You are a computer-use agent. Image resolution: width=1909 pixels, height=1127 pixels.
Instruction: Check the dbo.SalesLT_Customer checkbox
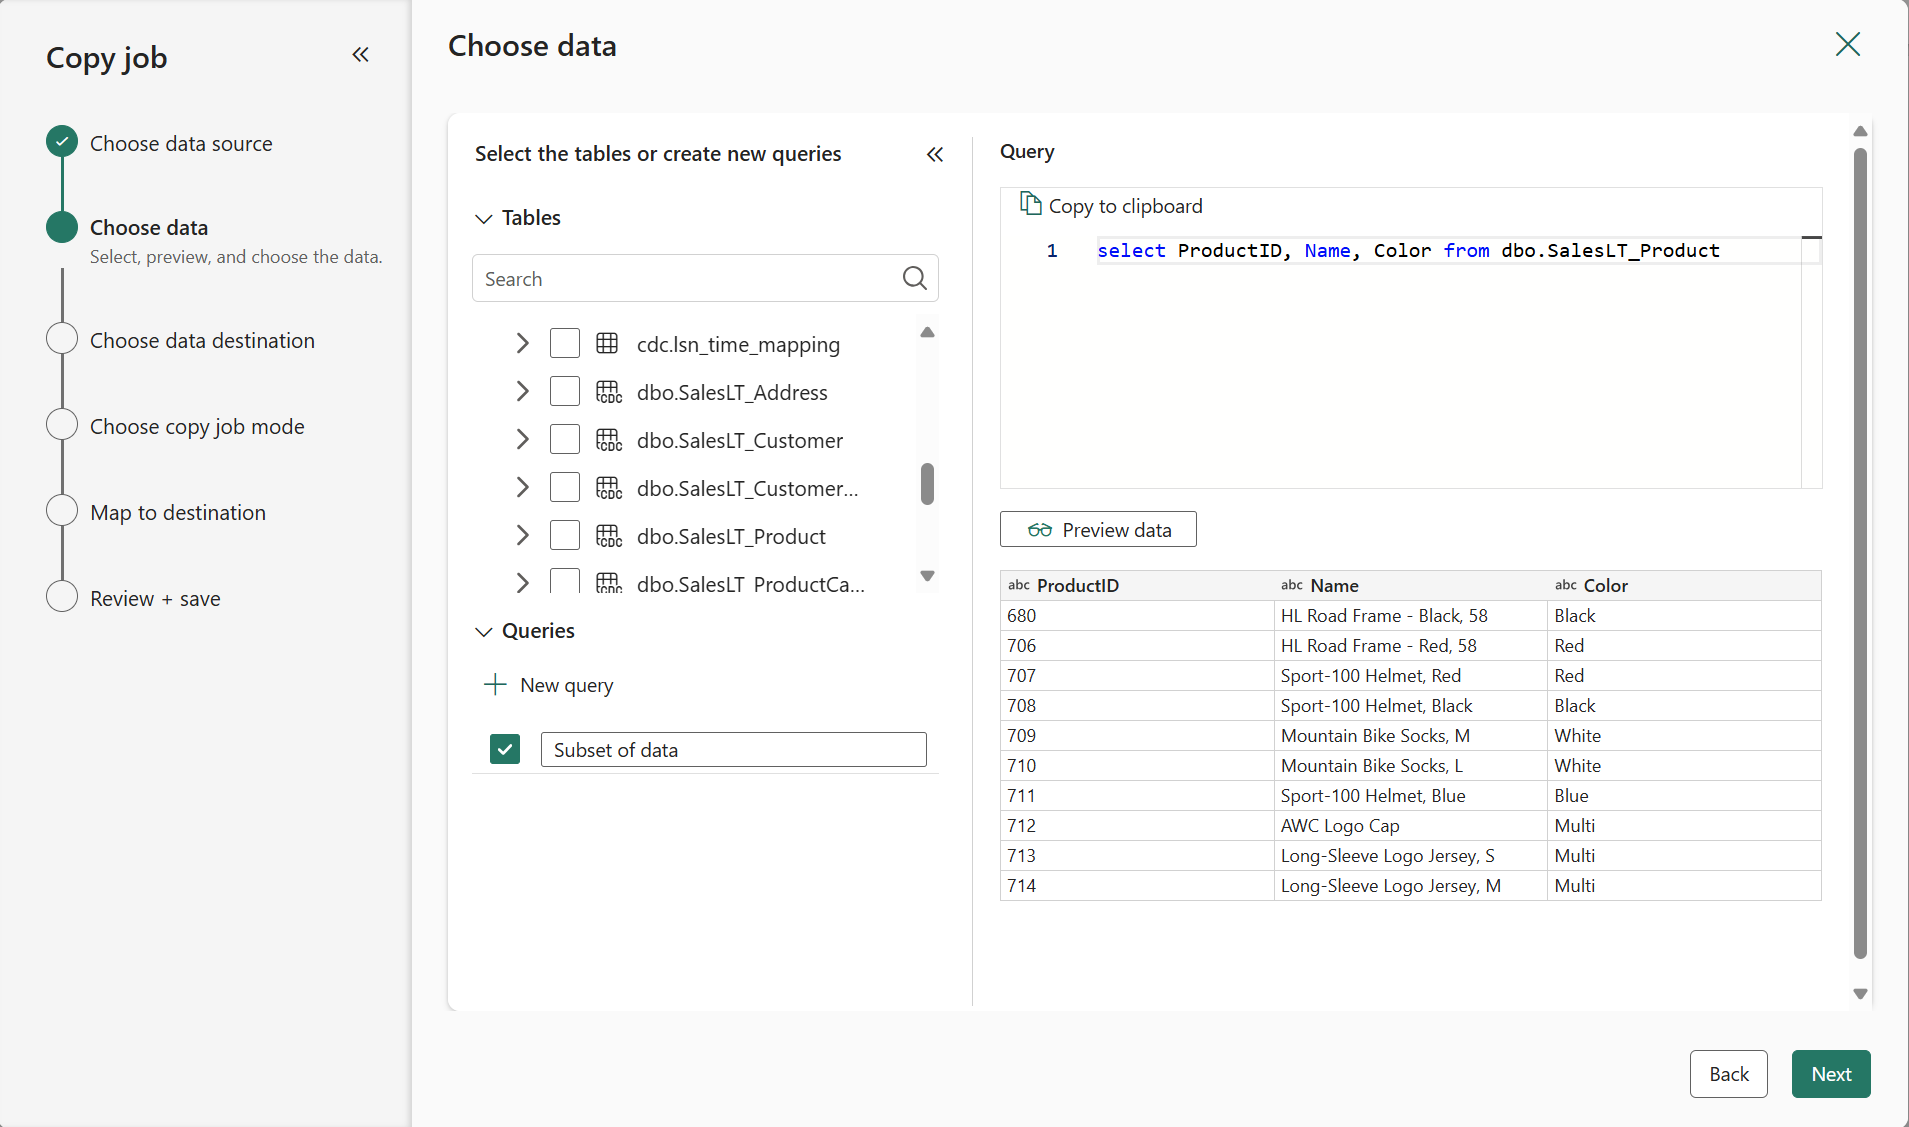(565, 440)
